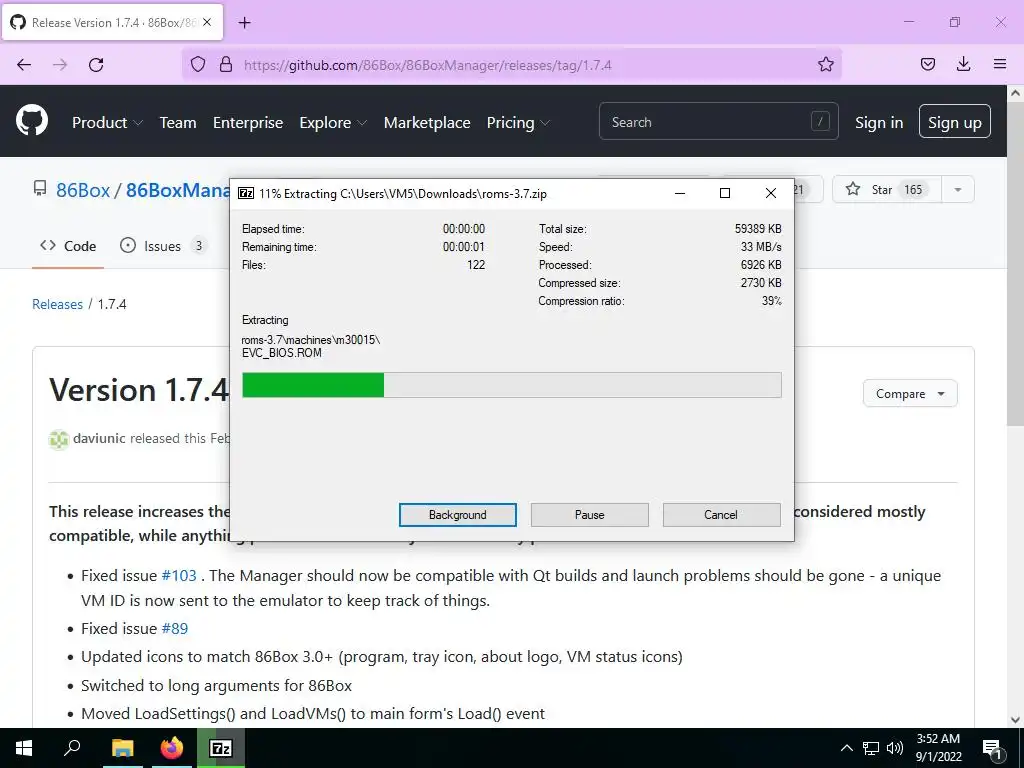Go to Releases breadcrumb link

[x=57, y=304]
